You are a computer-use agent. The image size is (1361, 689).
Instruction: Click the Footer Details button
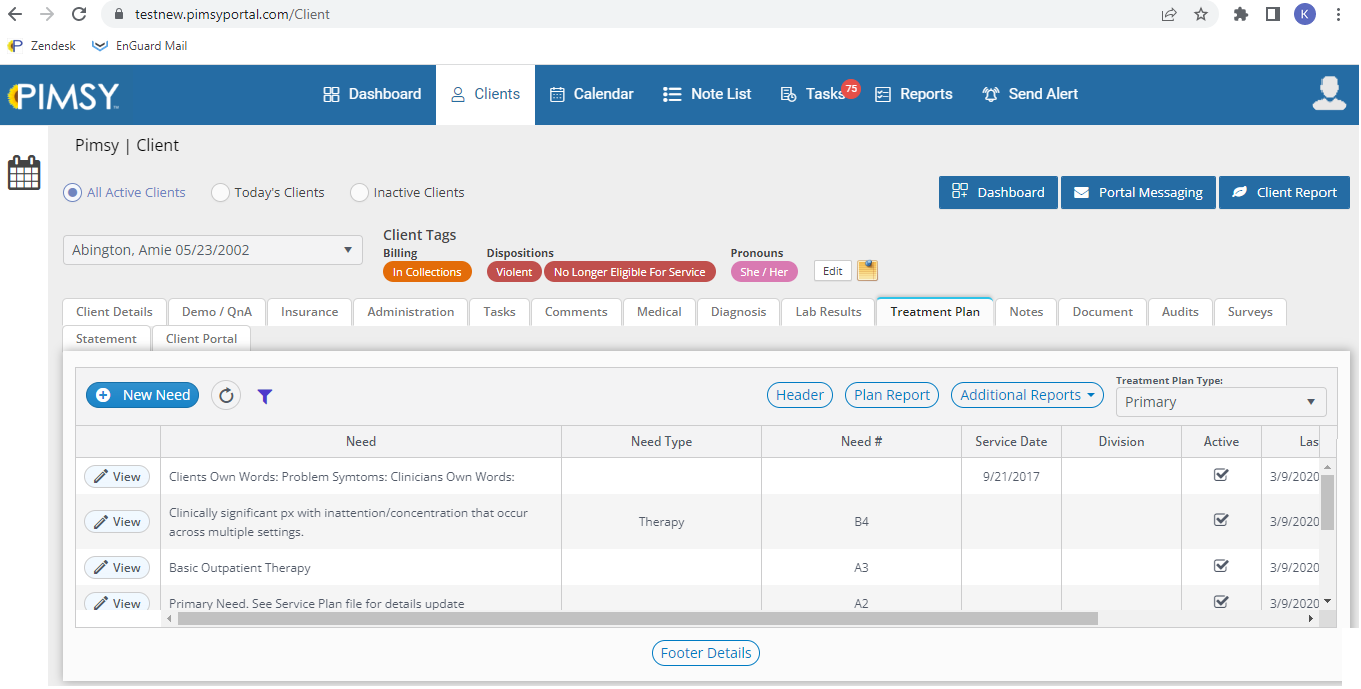pyautogui.click(x=705, y=652)
